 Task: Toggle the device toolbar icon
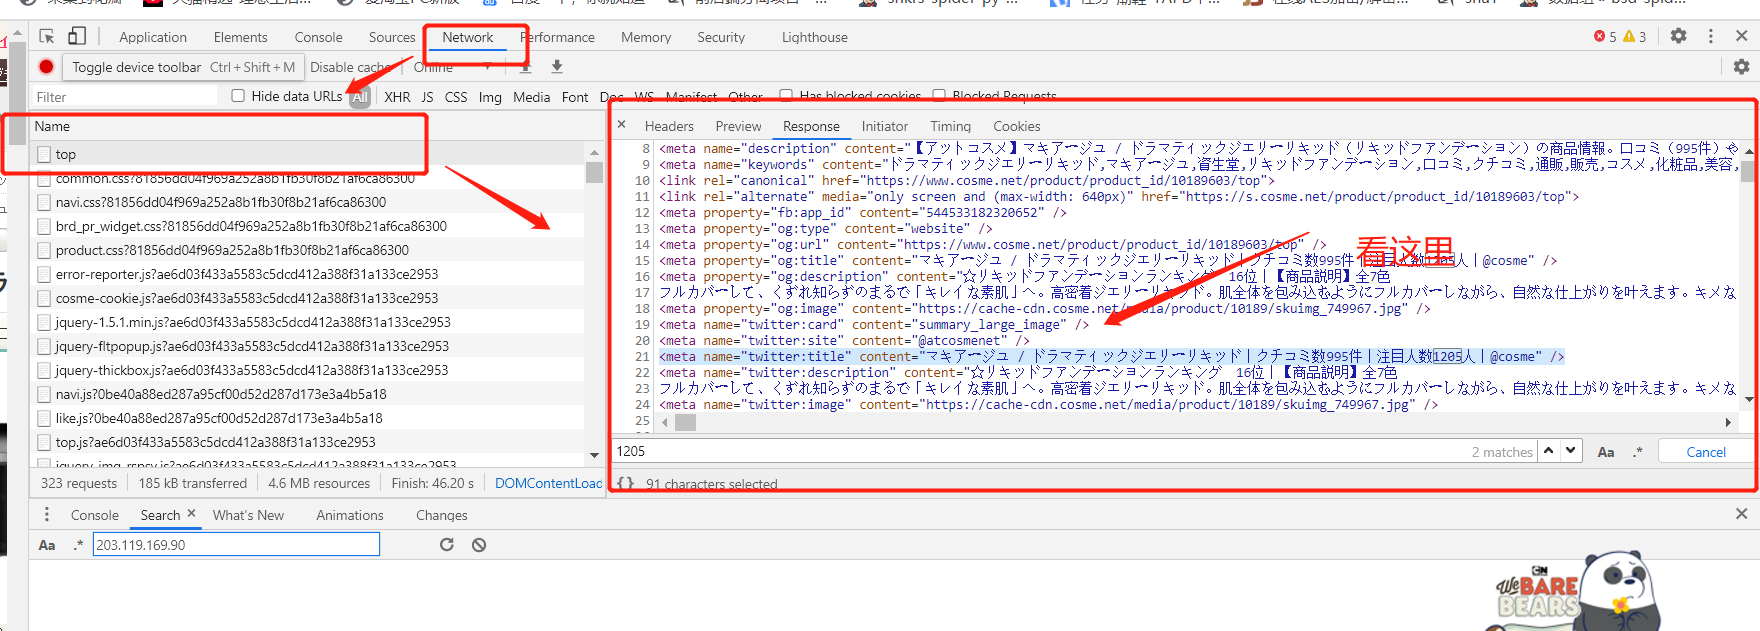[x=77, y=36]
